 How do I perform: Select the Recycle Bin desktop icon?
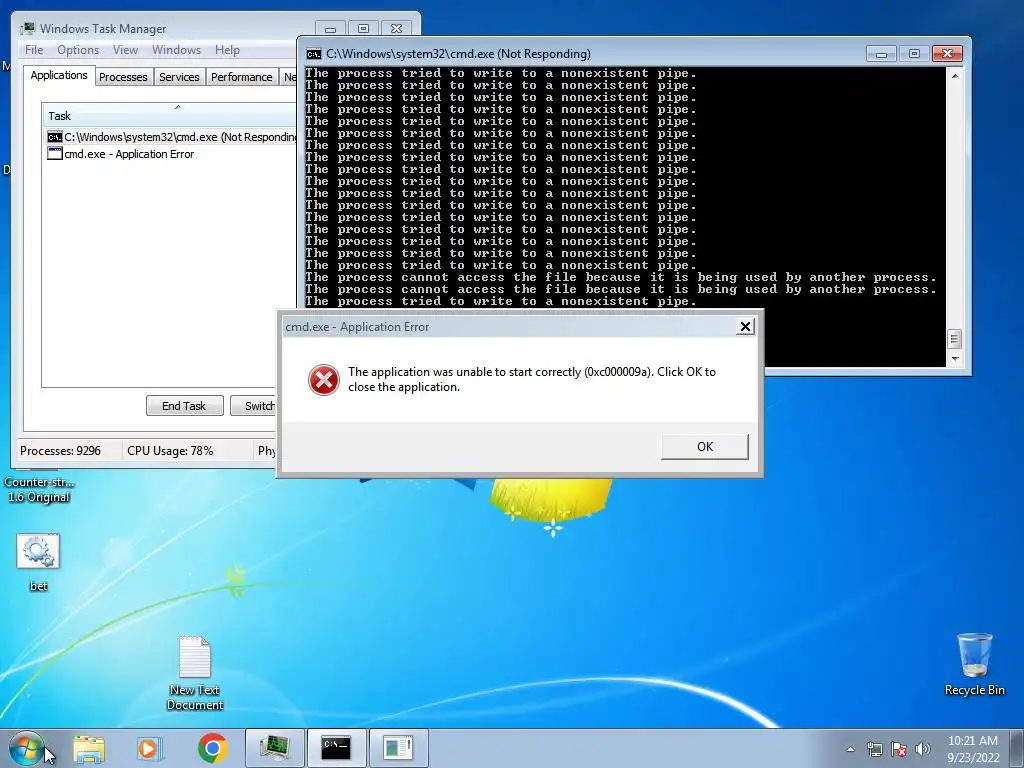[x=974, y=664]
